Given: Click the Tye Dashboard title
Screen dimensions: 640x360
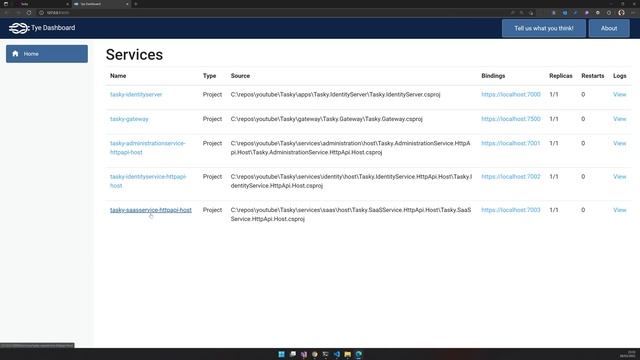Looking at the screenshot, I should [53, 28].
